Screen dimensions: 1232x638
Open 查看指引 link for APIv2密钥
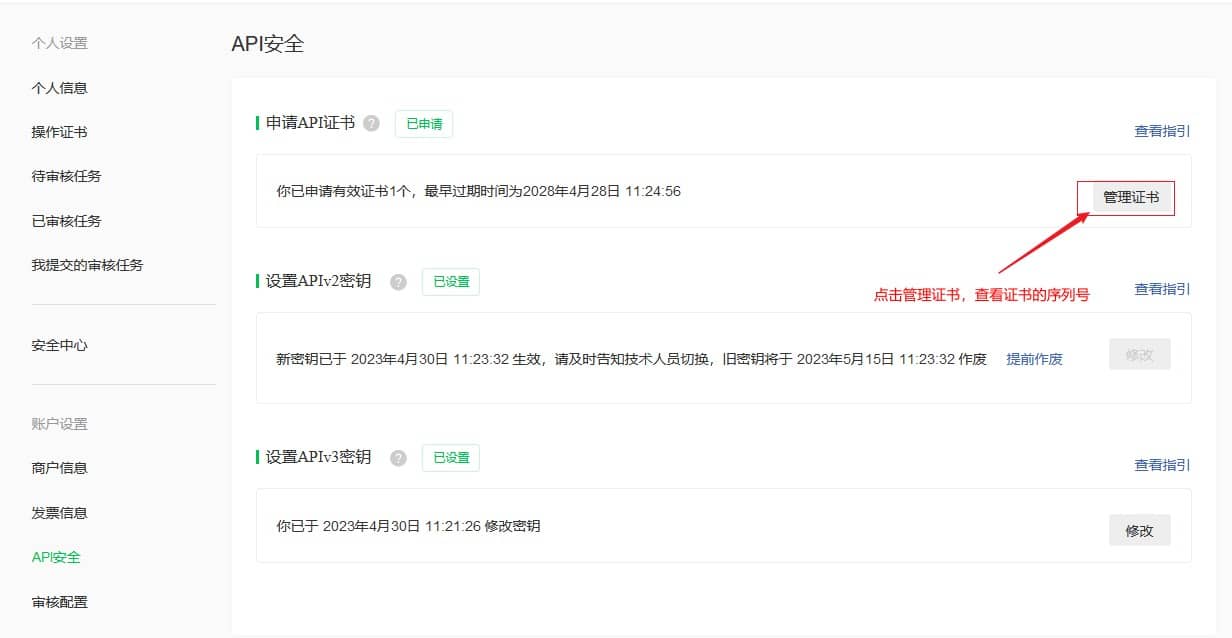pos(1161,289)
